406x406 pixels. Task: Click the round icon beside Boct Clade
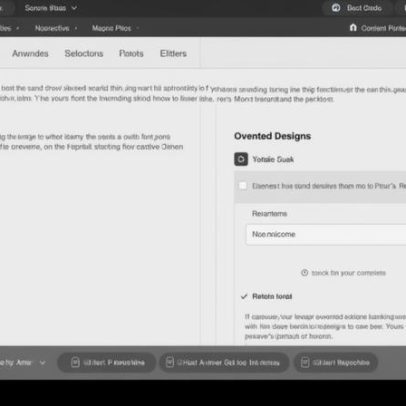click(x=336, y=8)
